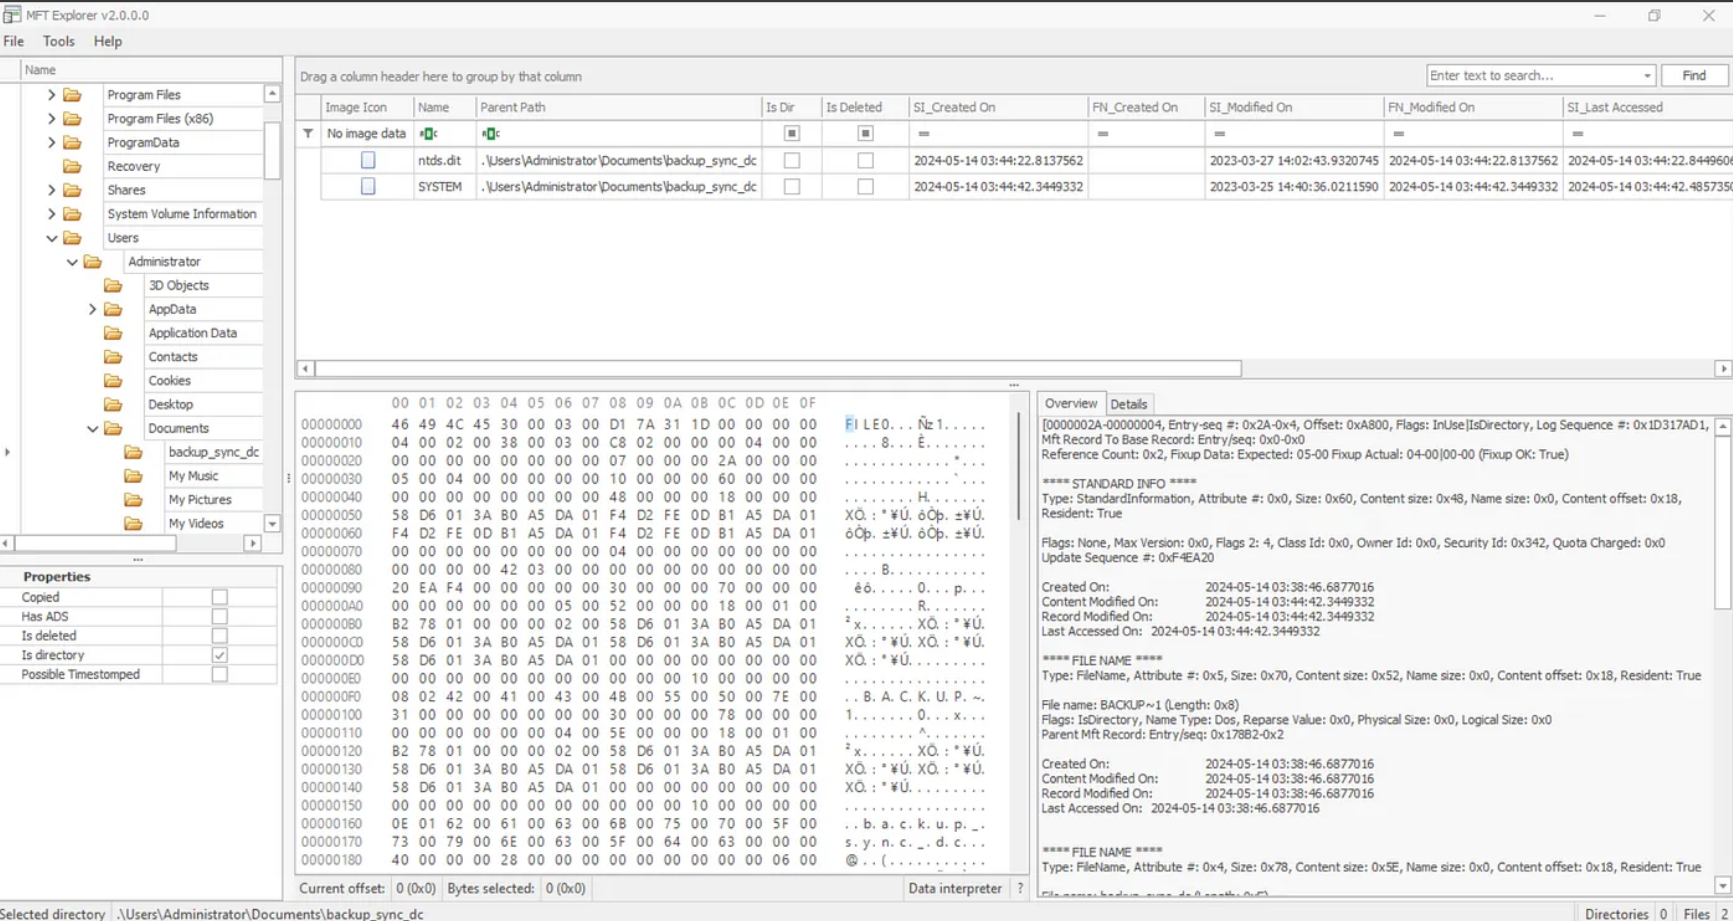Sort by Parent Path column header
The height and width of the screenshot is (921, 1733).
pyautogui.click(x=618, y=107)
